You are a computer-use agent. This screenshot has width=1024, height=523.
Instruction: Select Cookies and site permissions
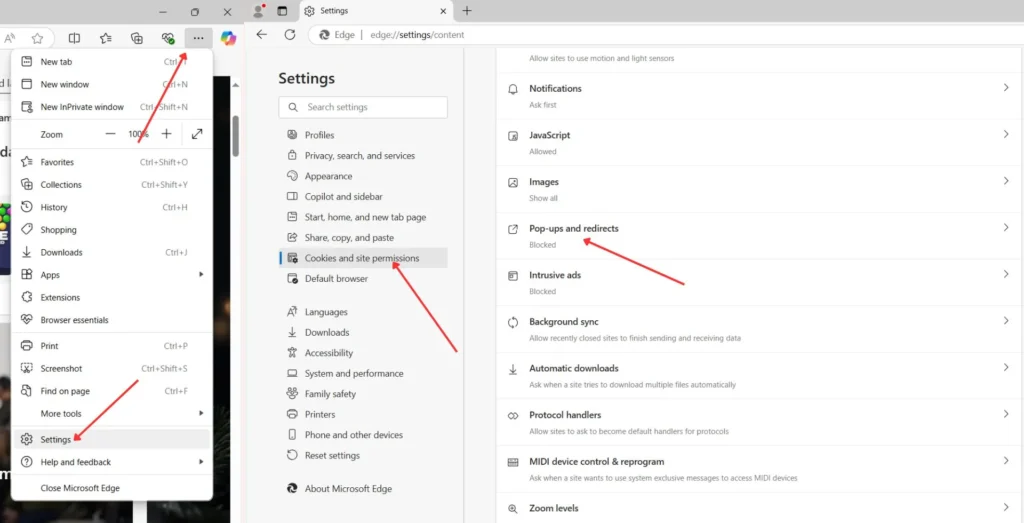click(x=363, y=258)
